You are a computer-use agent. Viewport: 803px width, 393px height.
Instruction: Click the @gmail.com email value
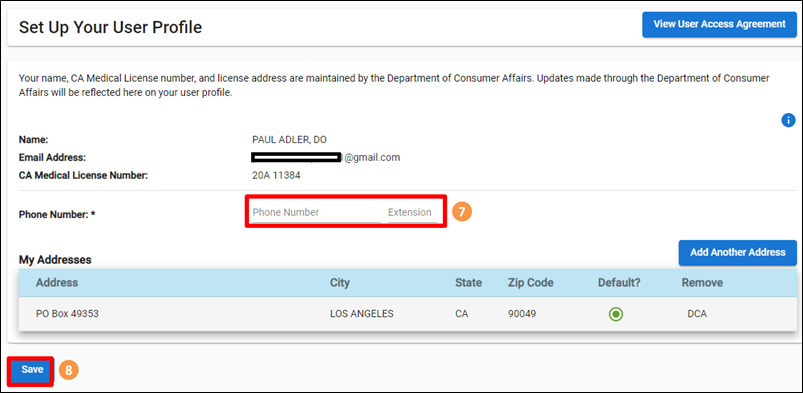[326, 157]
